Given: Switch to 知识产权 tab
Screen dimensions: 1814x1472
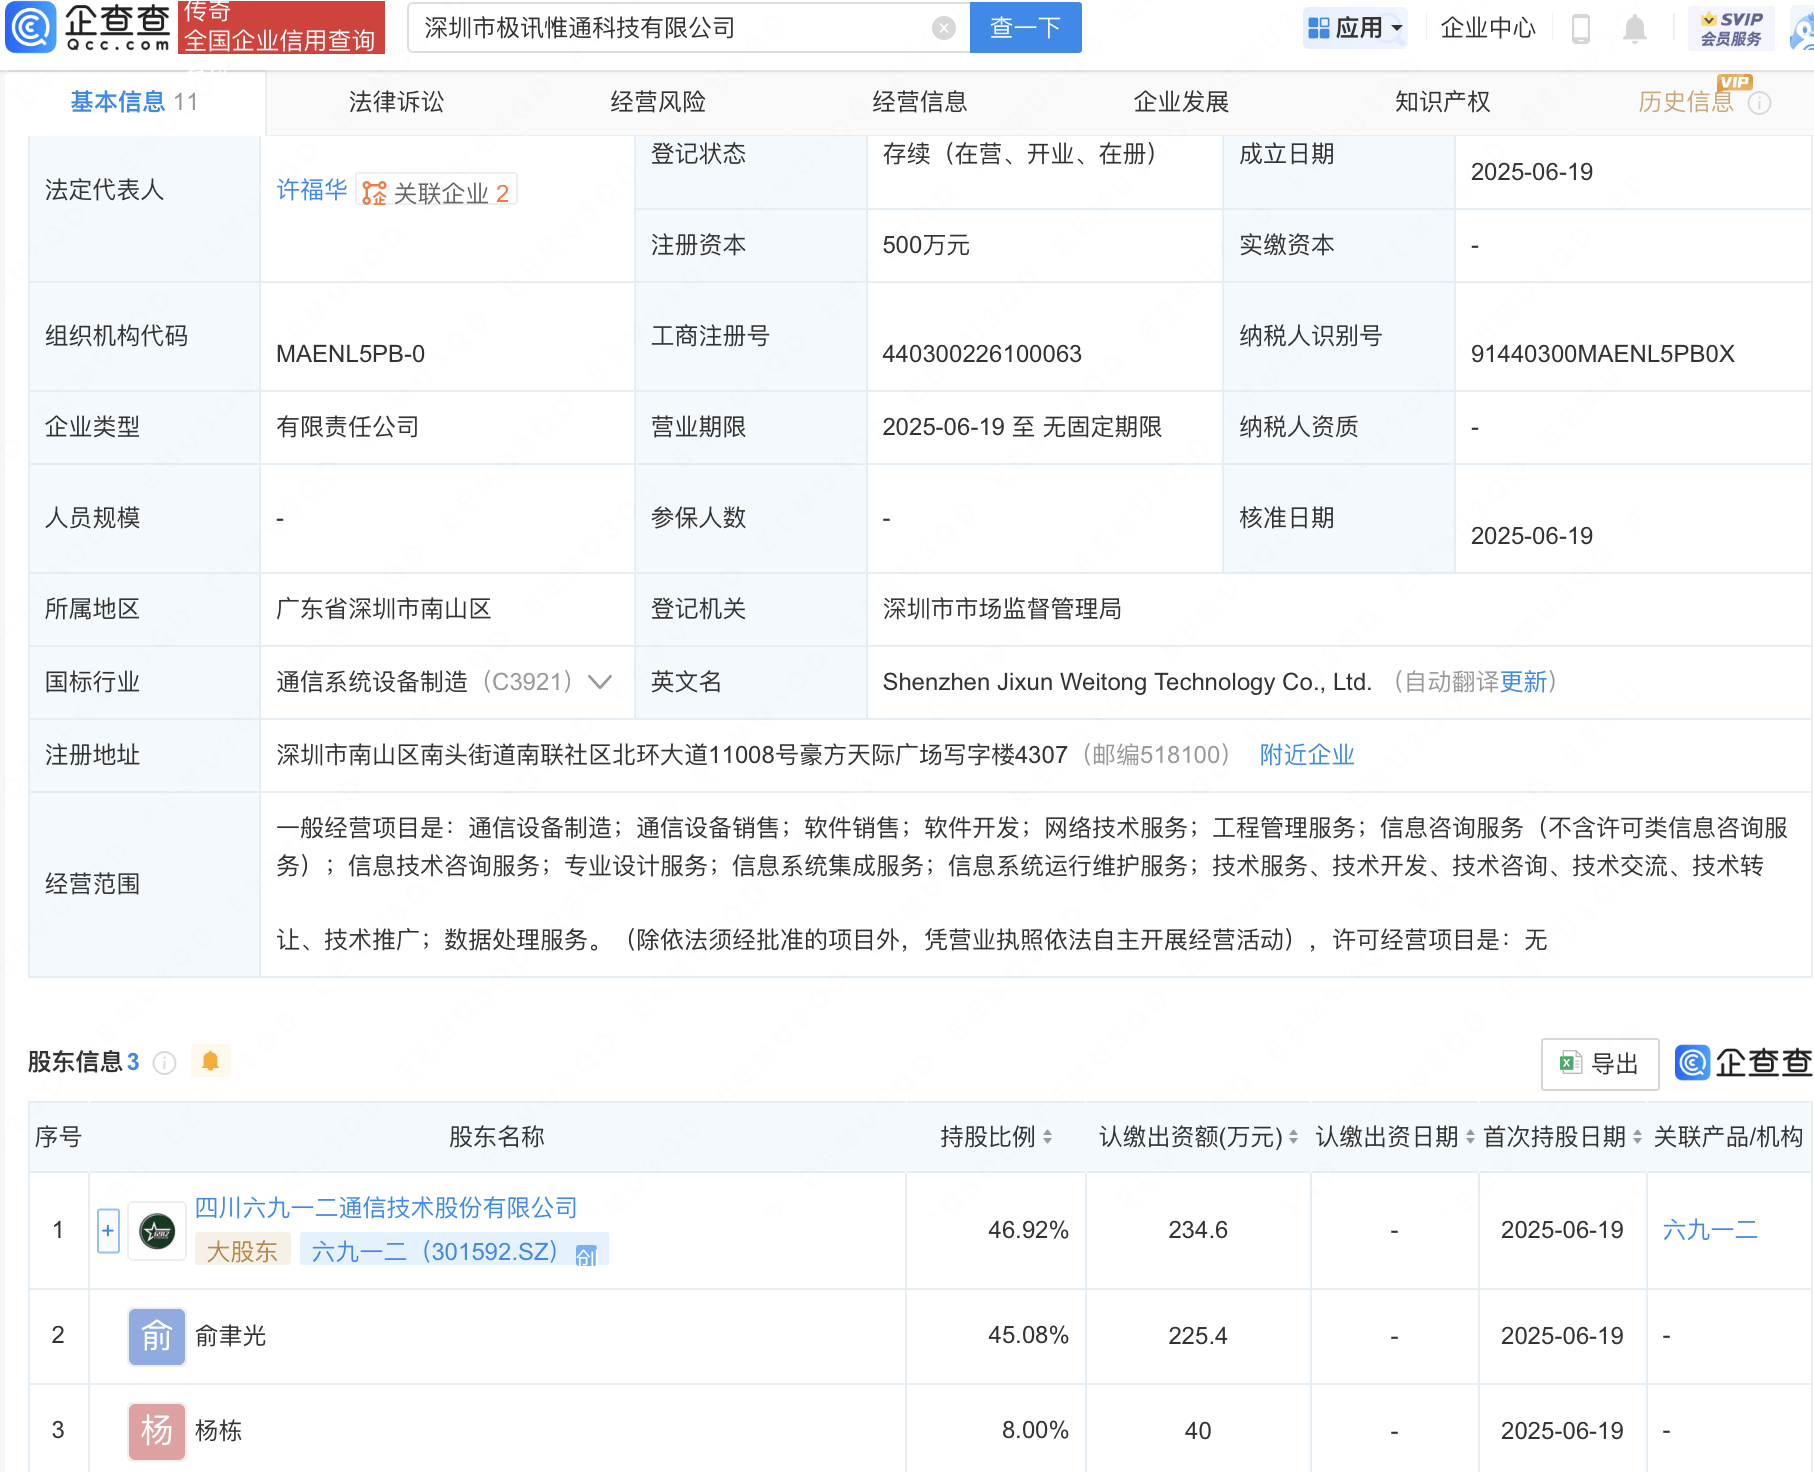Looking at the screenshot, I should [x=1442, y=102].
